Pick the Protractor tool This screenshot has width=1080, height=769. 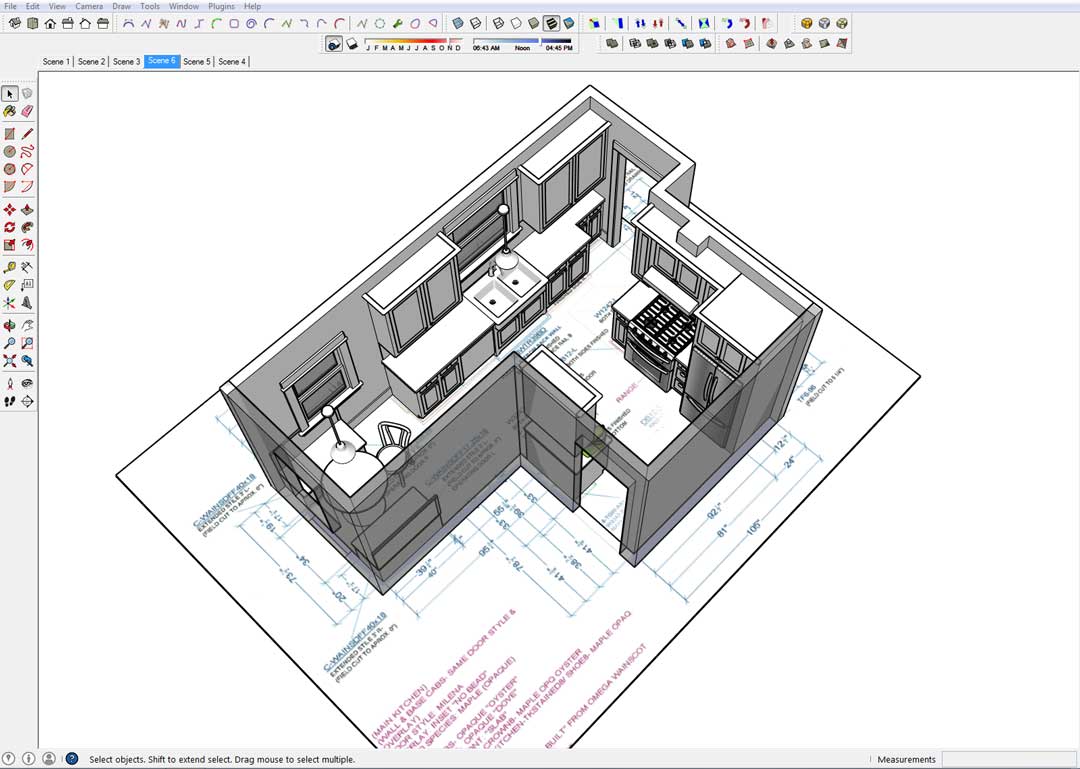pyautogui.click(x=10, y=285)
